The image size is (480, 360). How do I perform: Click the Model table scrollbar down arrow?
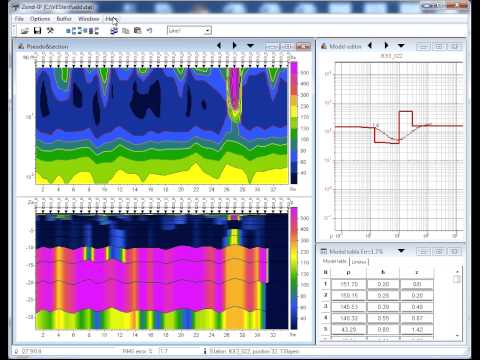(457, 336)
